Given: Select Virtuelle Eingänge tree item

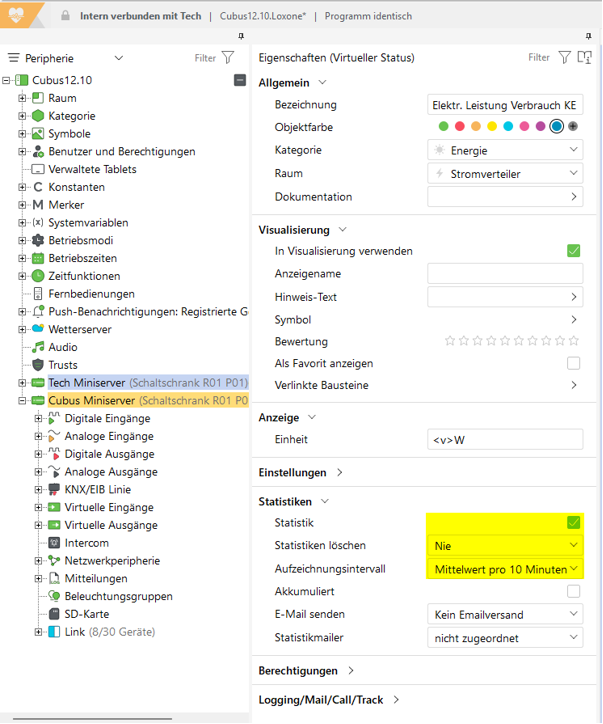Looking at the screenshot, I should tap(110, 507).
